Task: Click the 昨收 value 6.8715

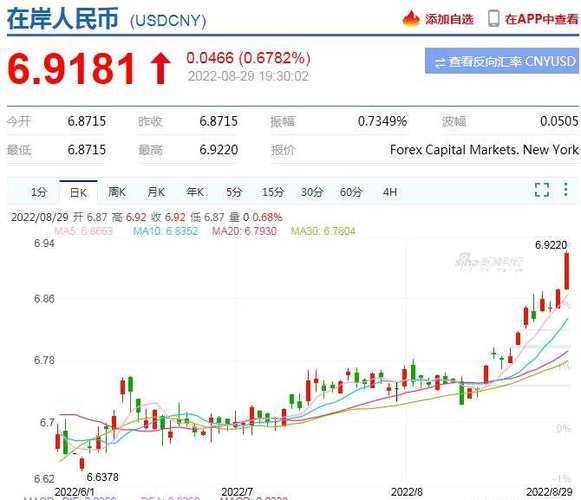Action: (x=219, y=121)
